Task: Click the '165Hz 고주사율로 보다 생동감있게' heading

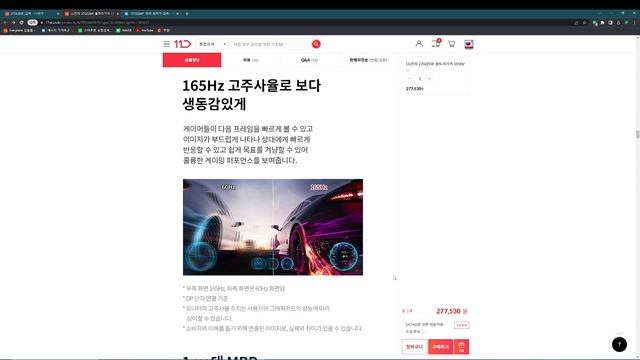Action: pos(251,95)
